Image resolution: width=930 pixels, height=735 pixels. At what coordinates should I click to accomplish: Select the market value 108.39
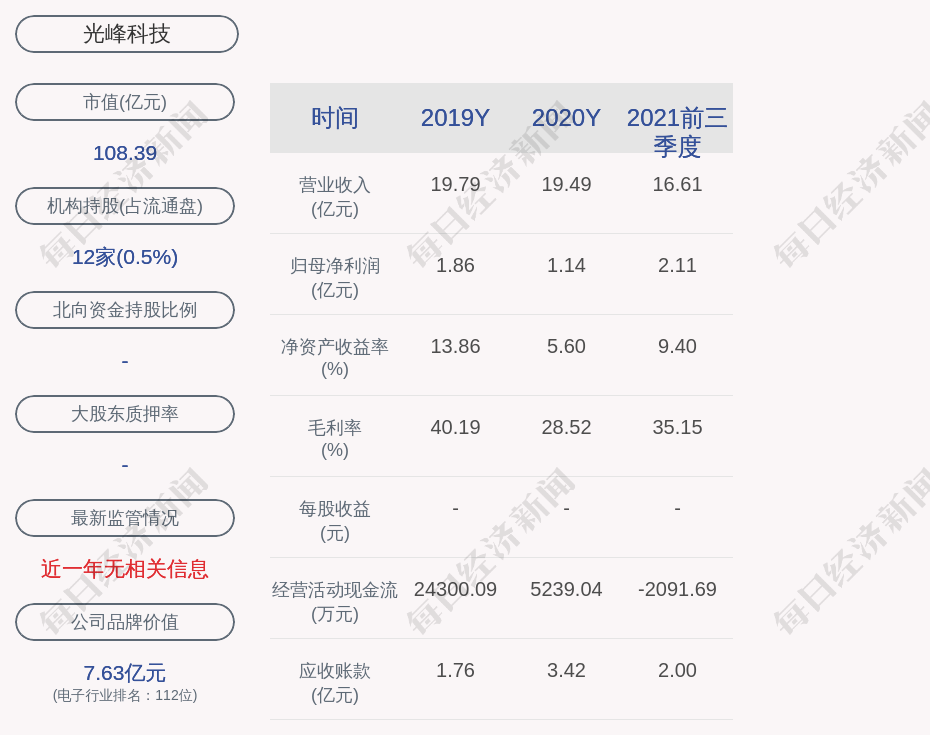125,153
